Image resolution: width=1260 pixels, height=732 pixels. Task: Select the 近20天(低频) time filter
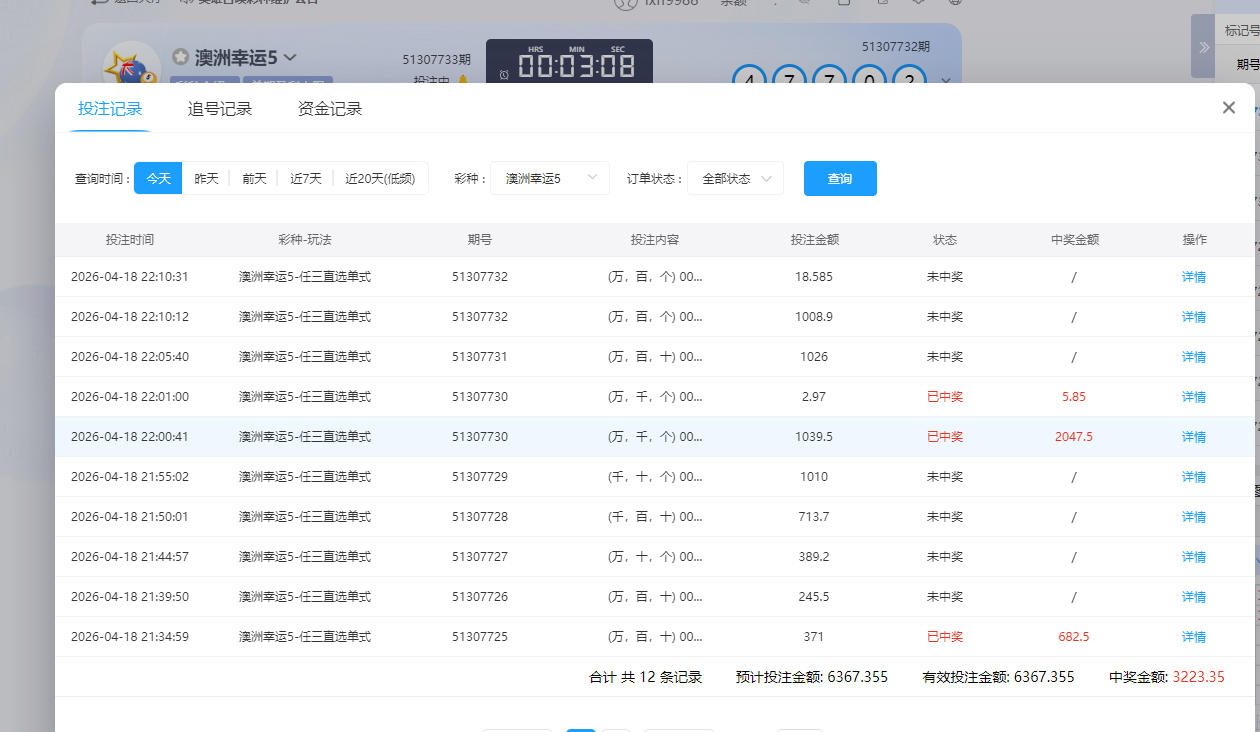pyautogui.click(x=380, y=178)
